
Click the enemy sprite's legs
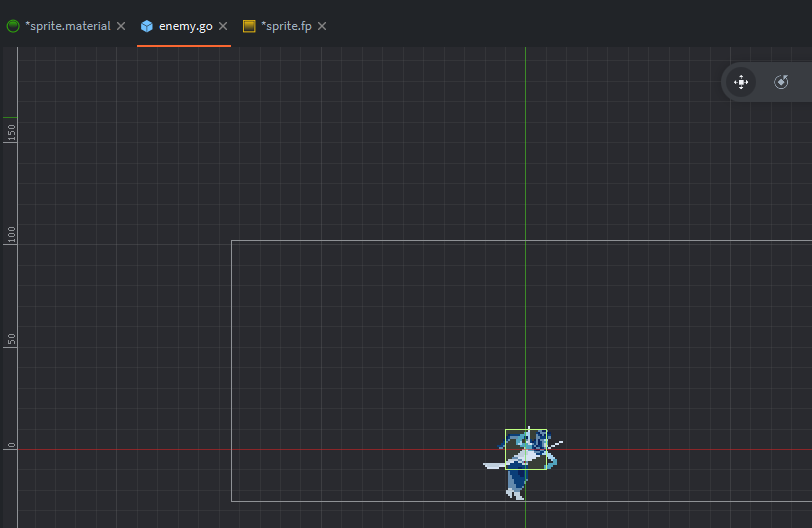click(515, 485)
